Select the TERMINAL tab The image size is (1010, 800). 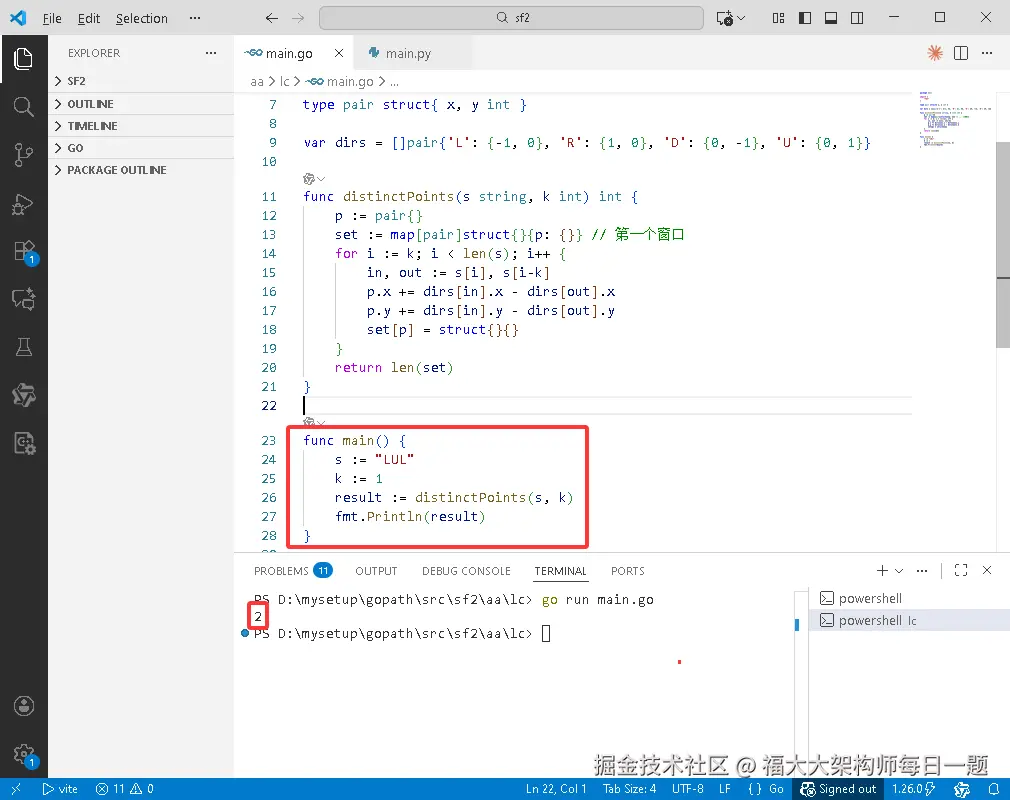[x=560, y=571]
